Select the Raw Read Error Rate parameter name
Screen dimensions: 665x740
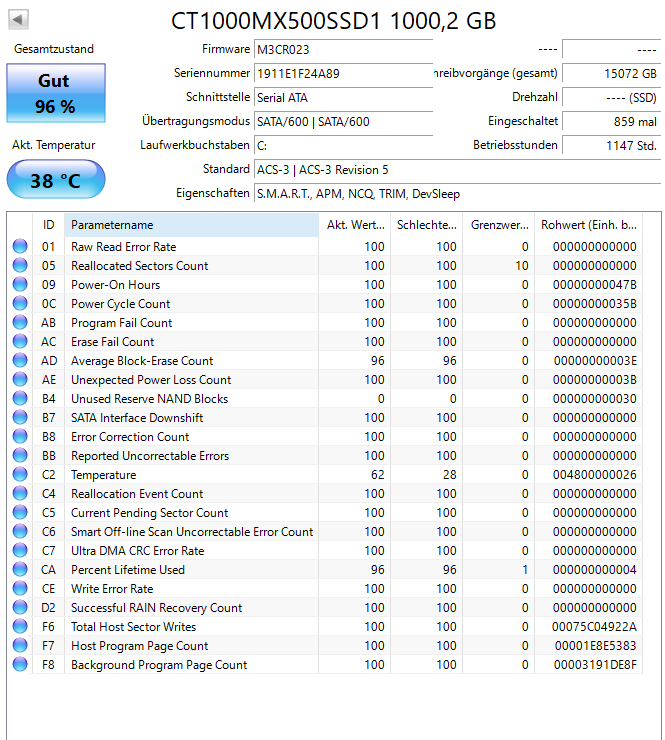point(124,247)
